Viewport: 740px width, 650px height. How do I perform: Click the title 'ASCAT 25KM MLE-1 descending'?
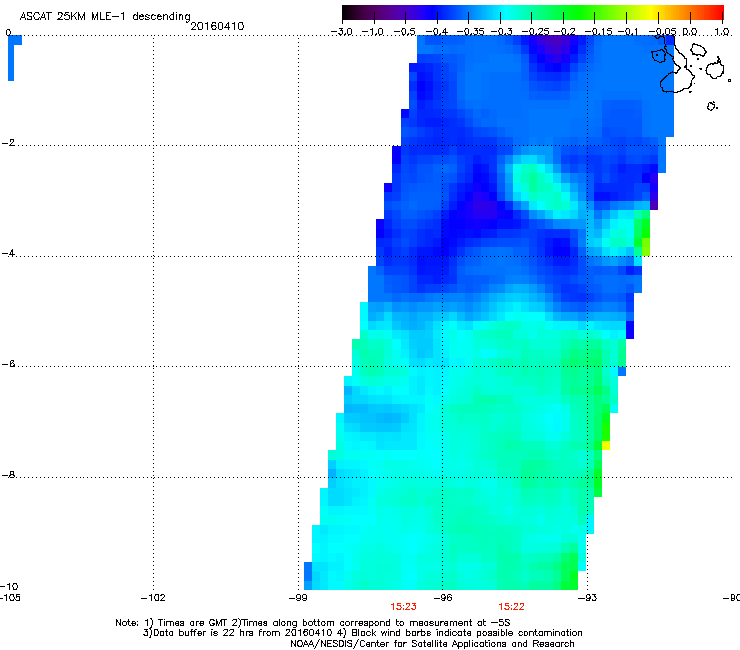[105, 17]
